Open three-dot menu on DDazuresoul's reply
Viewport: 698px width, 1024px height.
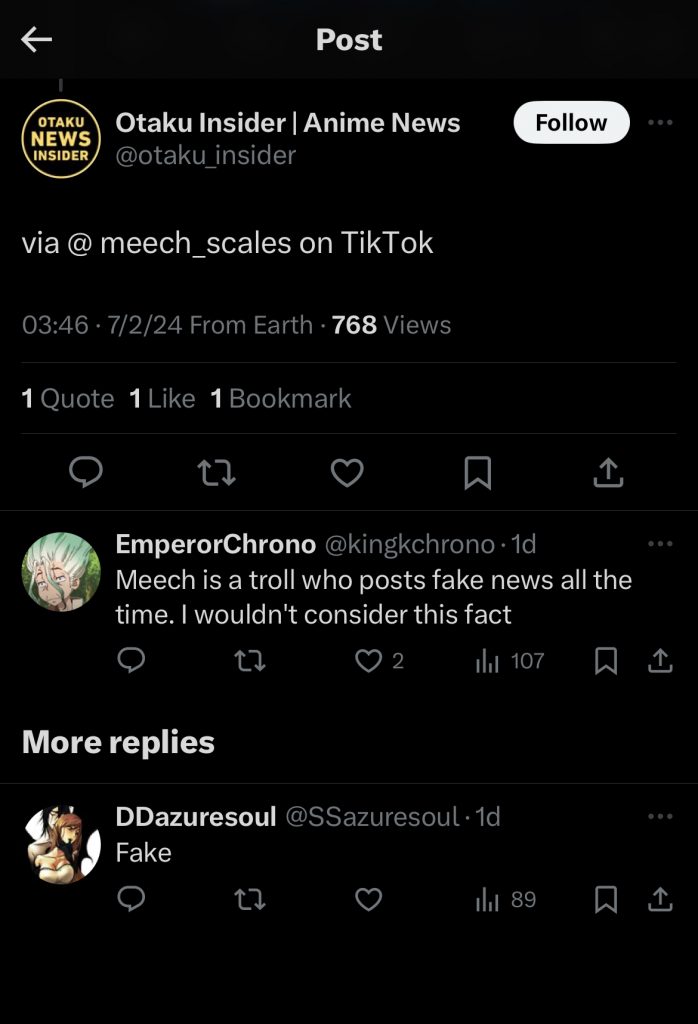tap(660, 816)
